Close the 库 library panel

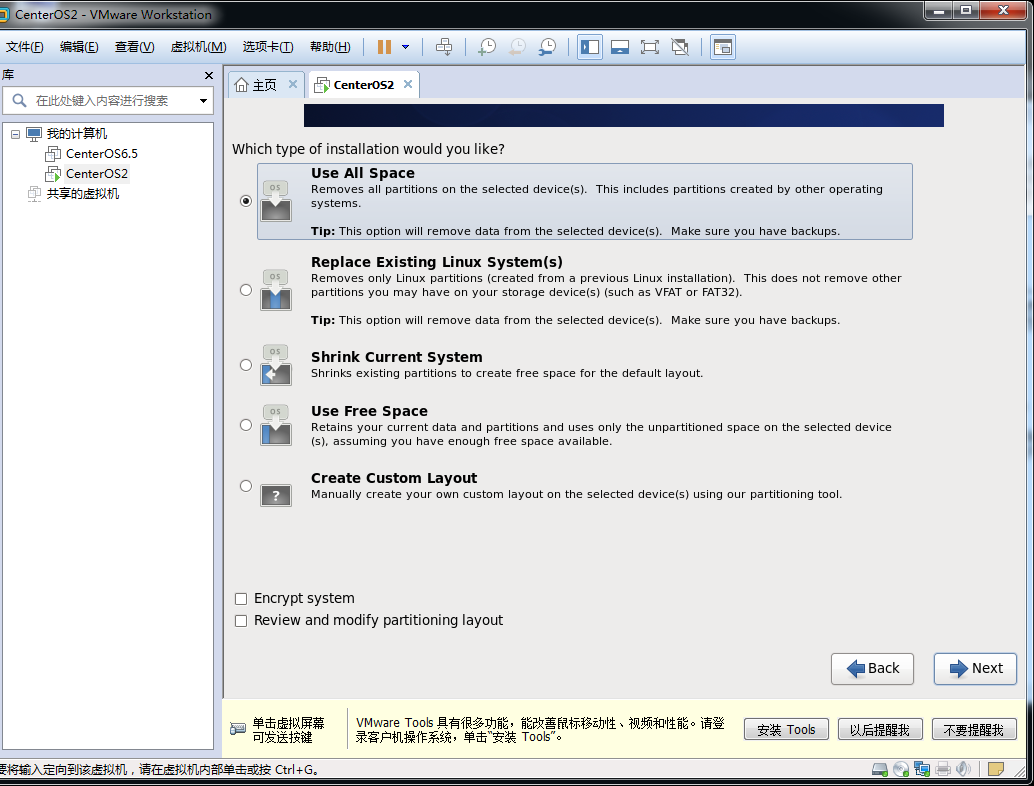click(x=209, y=75)
